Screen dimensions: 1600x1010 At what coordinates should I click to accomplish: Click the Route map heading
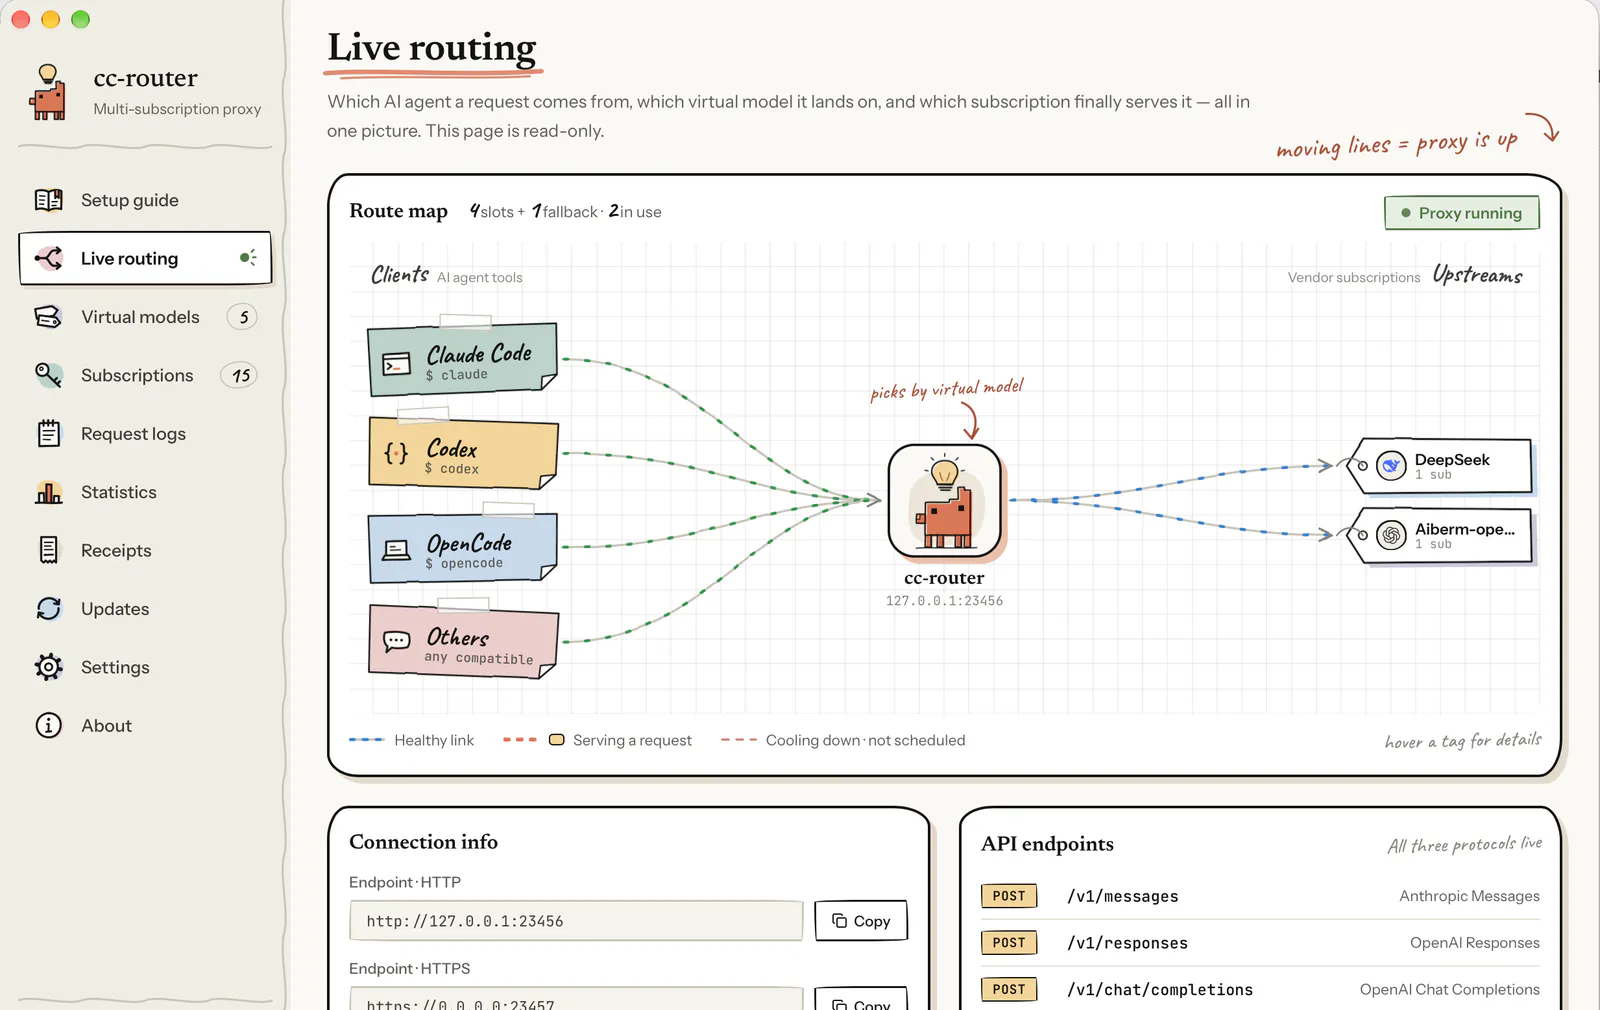[x=398, y=211]
